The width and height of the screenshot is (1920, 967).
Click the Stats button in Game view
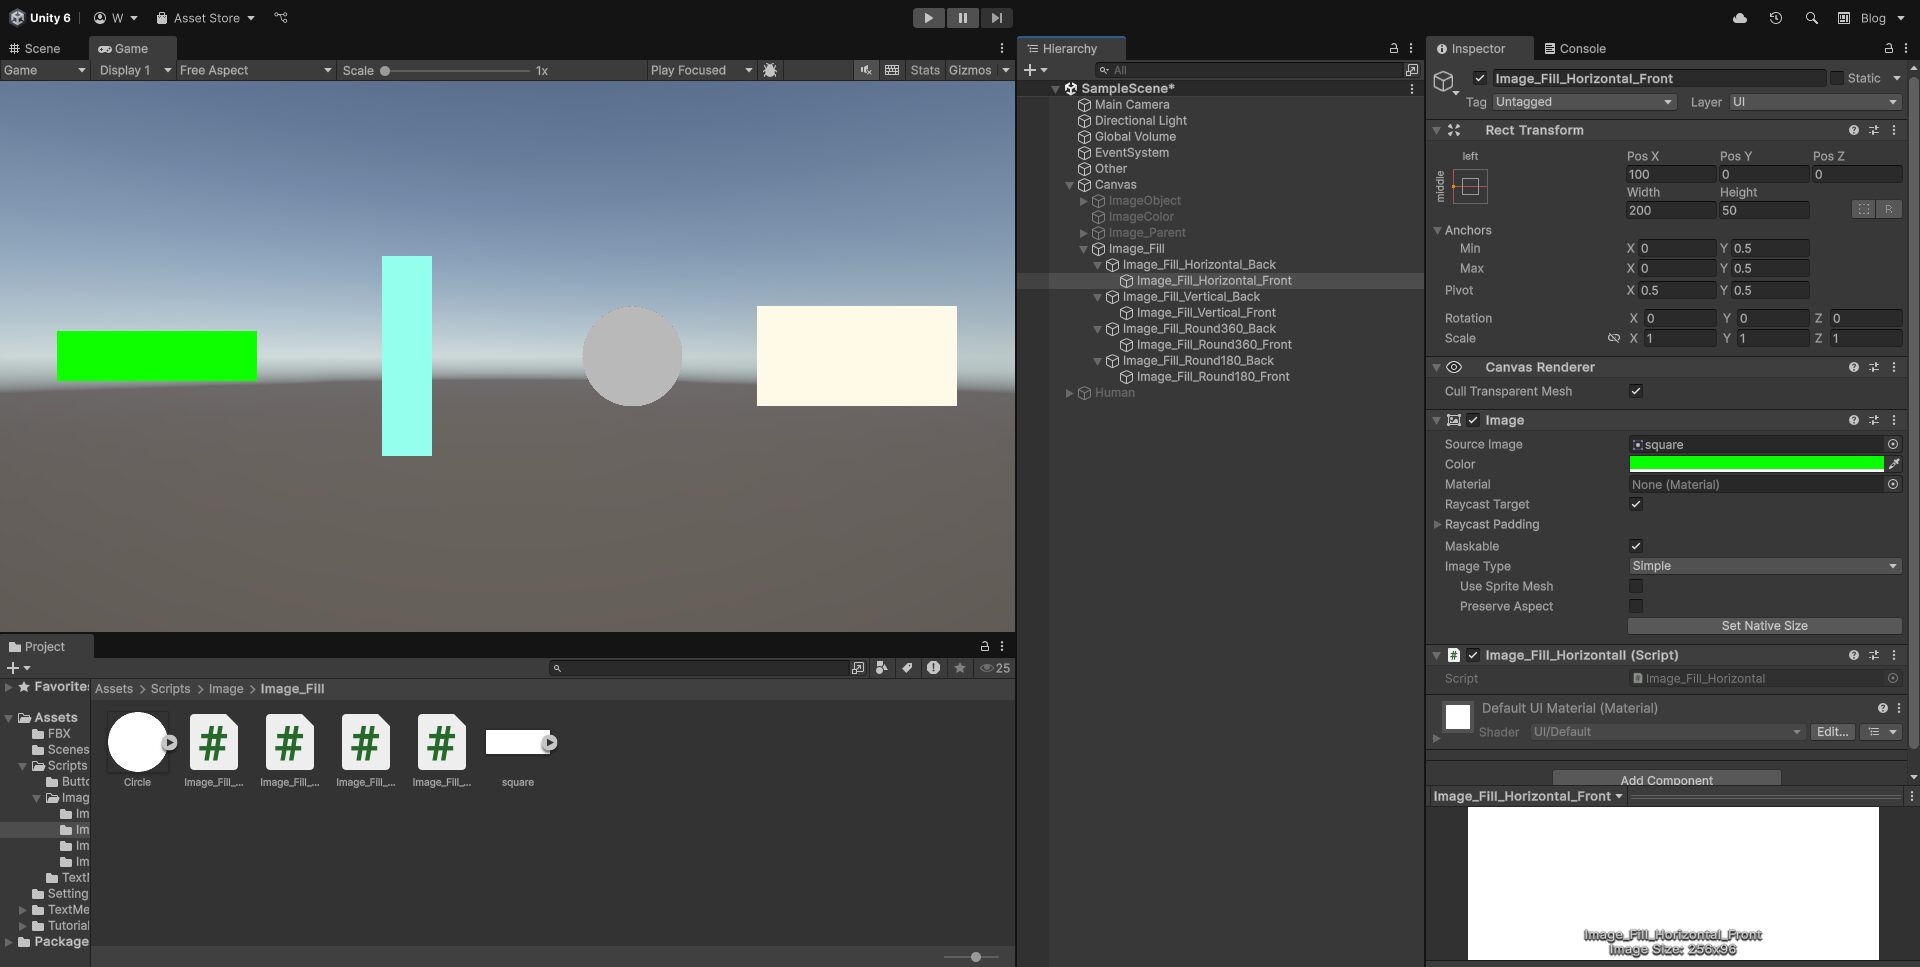click(924, 70)
